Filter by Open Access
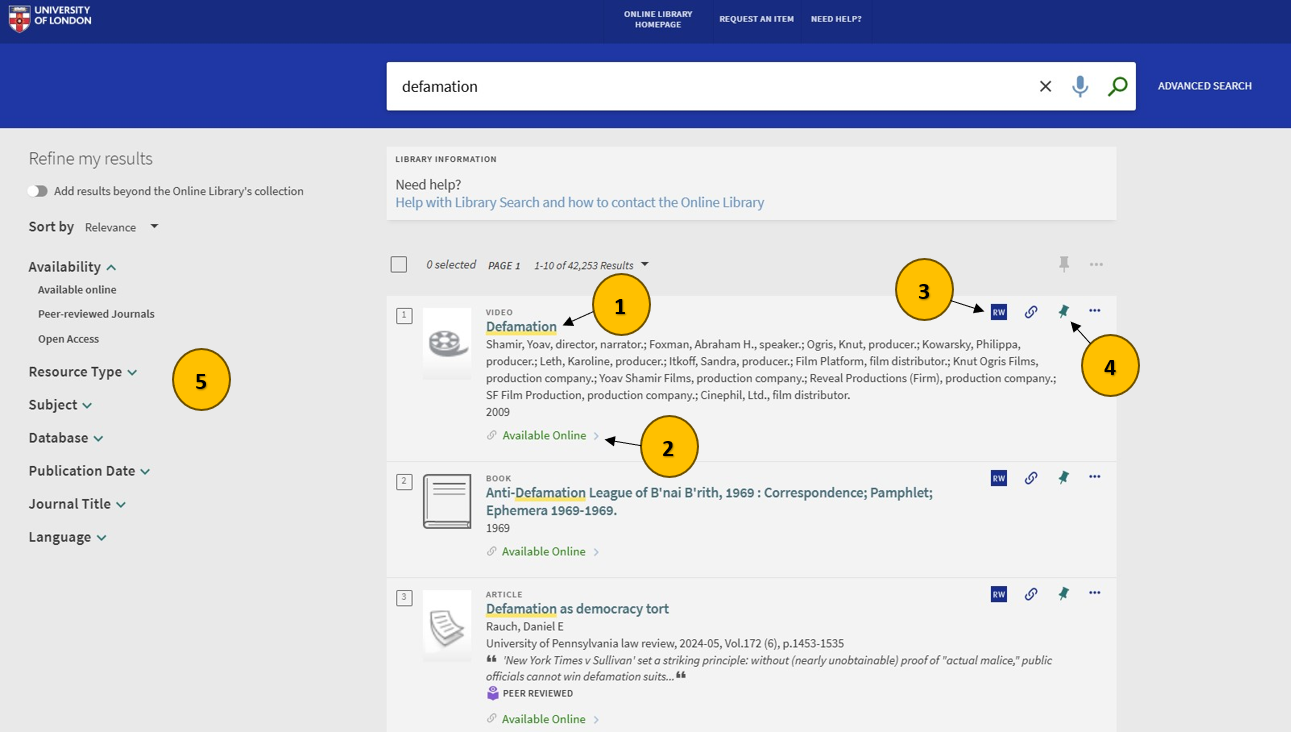Screen dimensions: 1291x732 pos(68,339)
